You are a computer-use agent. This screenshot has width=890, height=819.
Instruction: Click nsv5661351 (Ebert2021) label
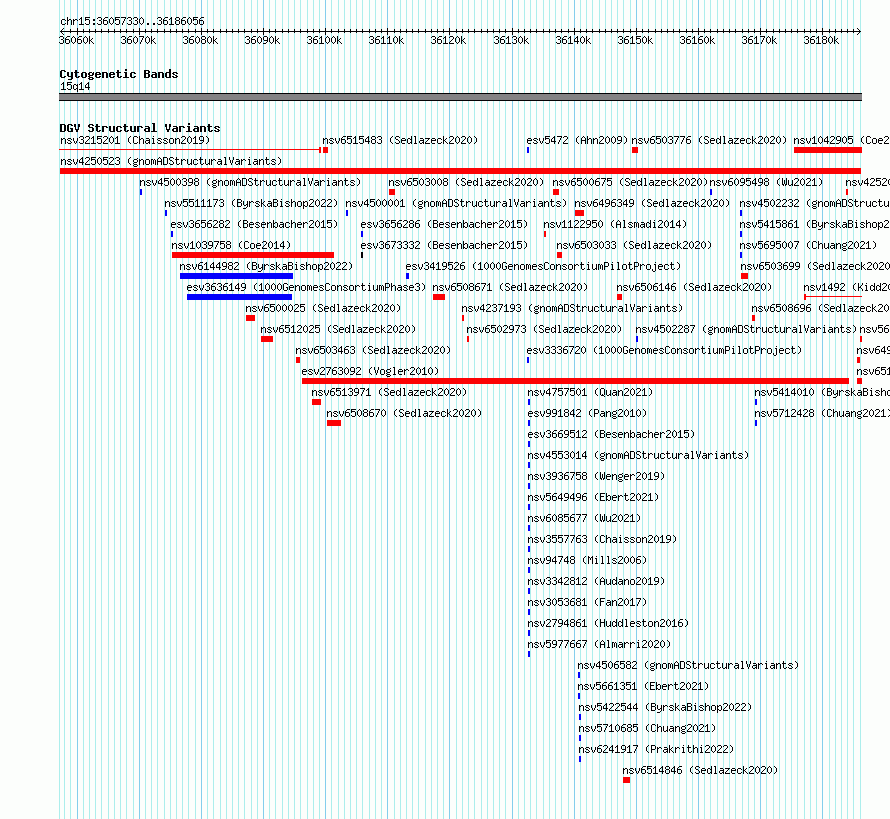(x=643, y=686)
